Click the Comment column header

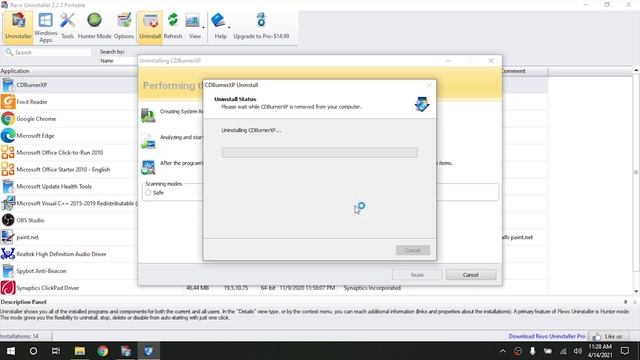tap(524, 71)
